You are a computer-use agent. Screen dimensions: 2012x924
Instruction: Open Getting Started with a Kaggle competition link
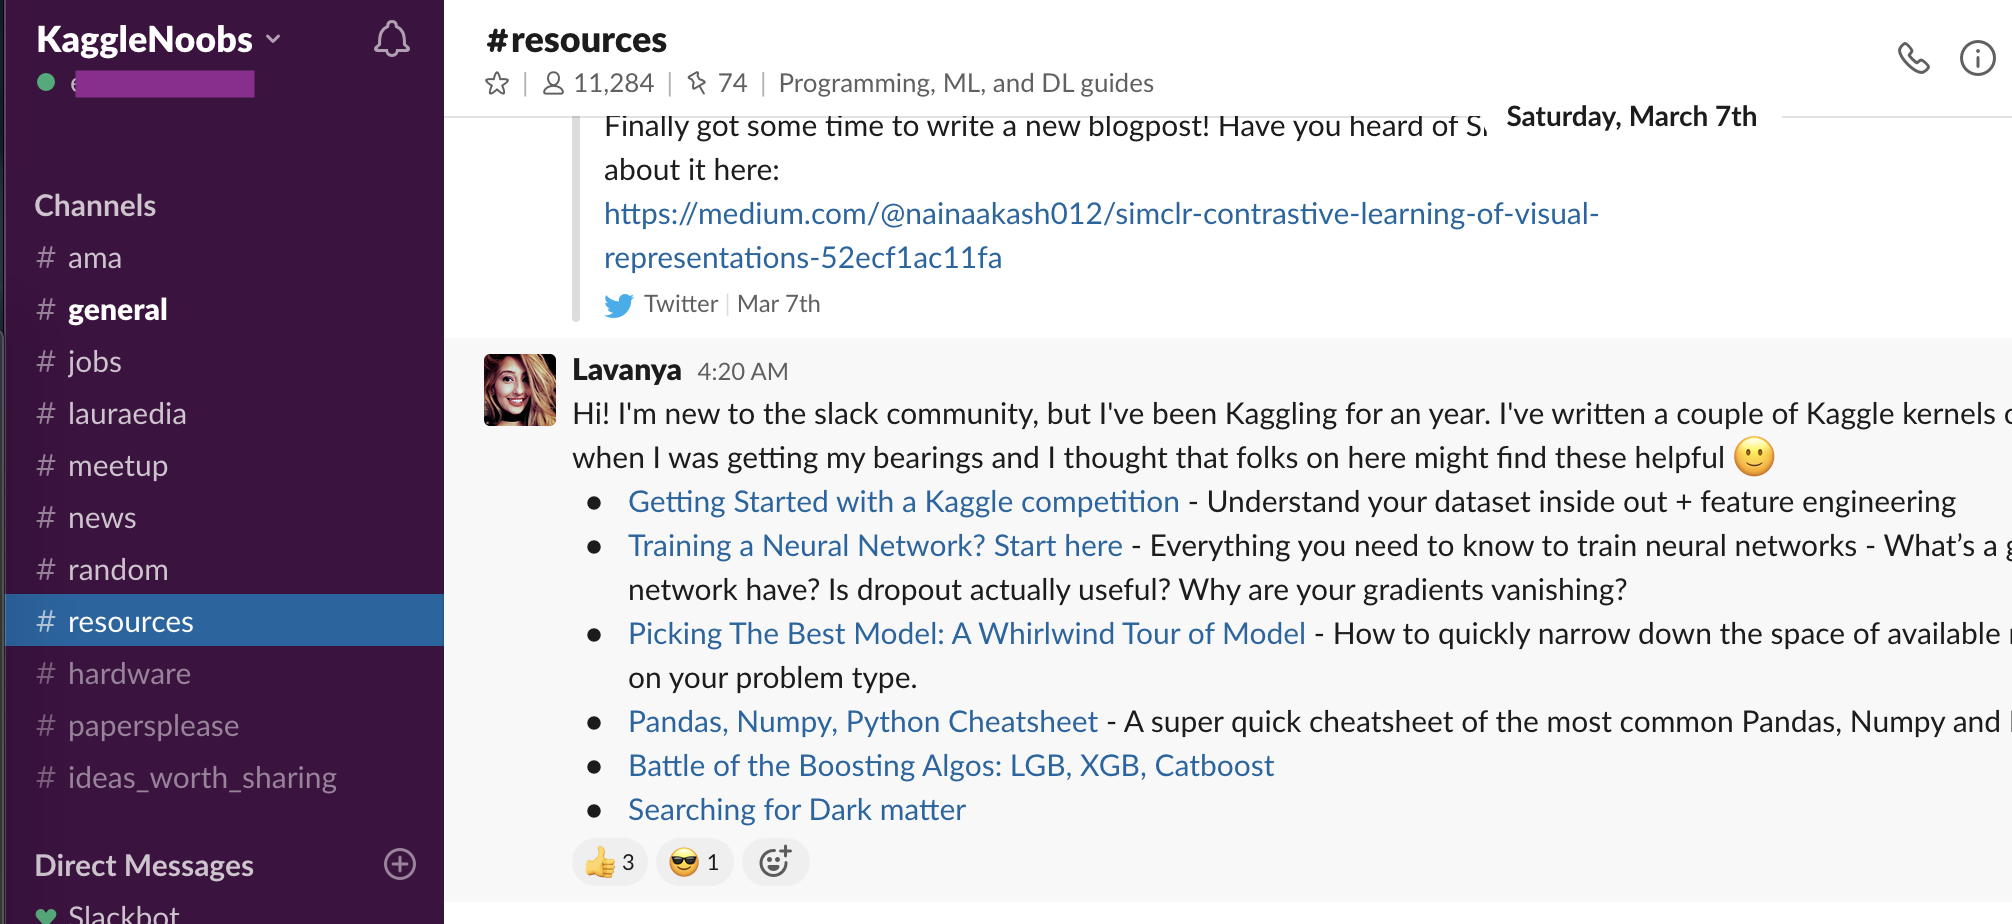903,502
